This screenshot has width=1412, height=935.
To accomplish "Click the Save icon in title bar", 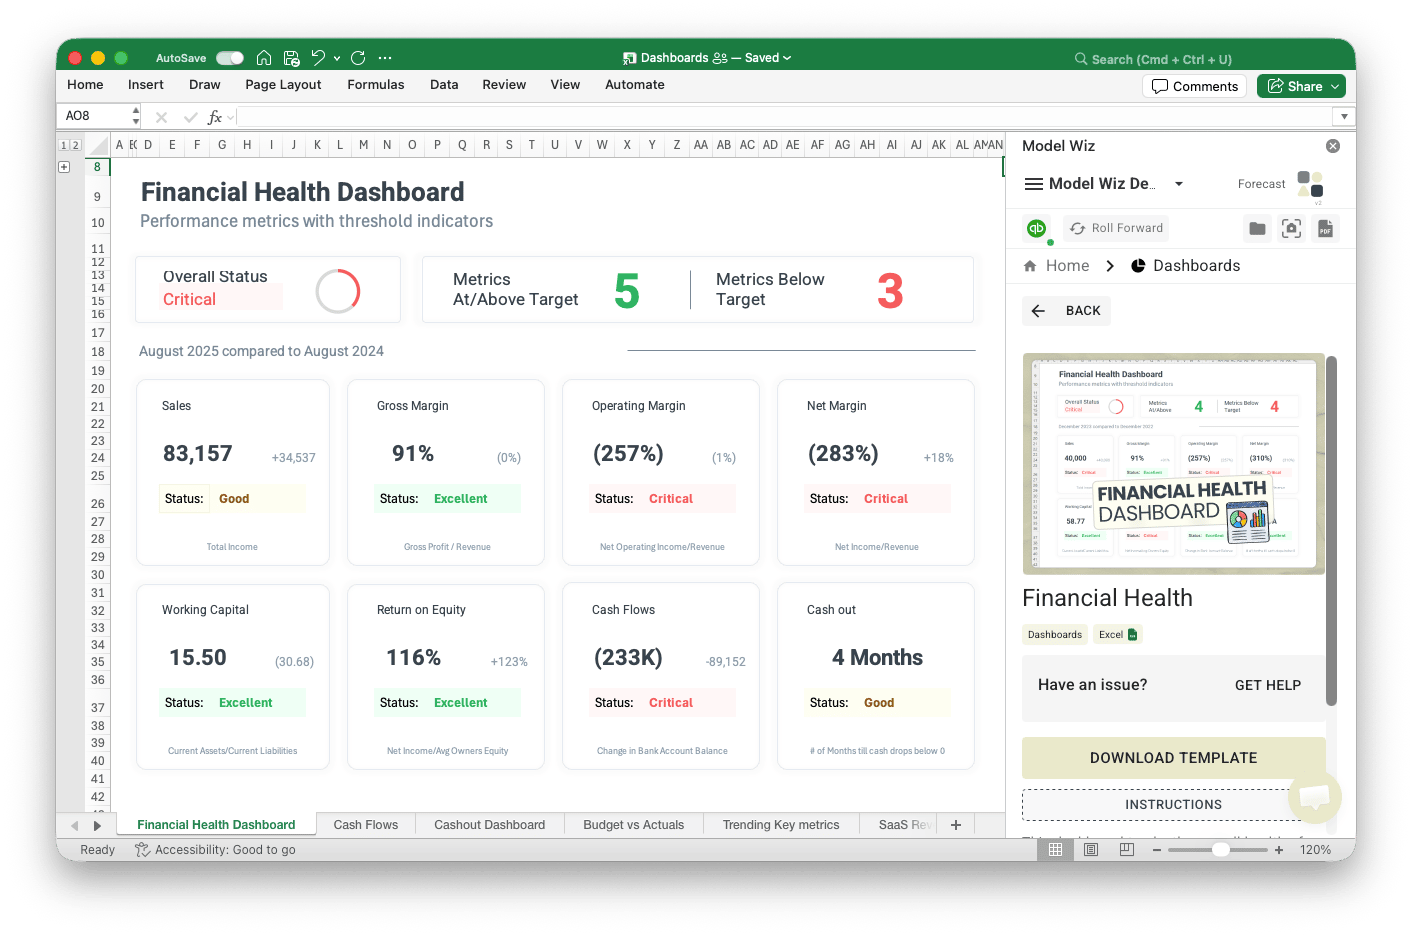I will coord(291,58).
